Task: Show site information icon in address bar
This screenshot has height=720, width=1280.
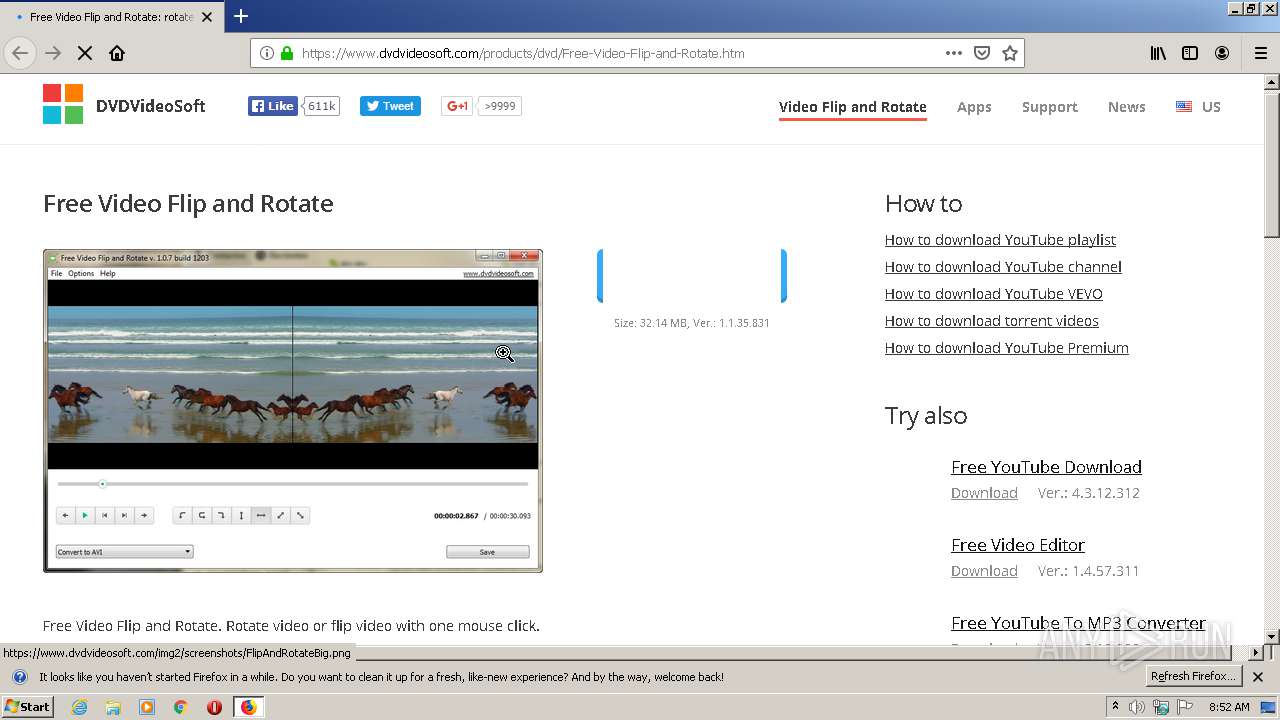Action: pos(267,53)
